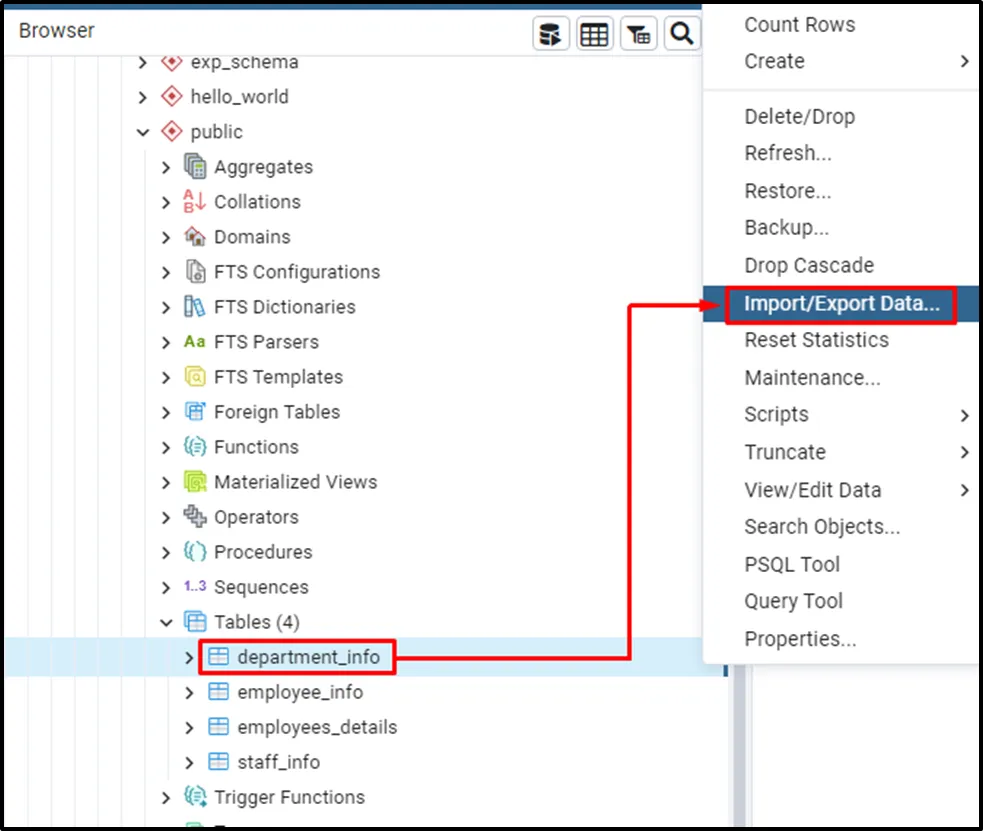This screenshot has height=831, width=983.
Task: Open the Search Objects magnifier icon
Action: click(682, 34)
